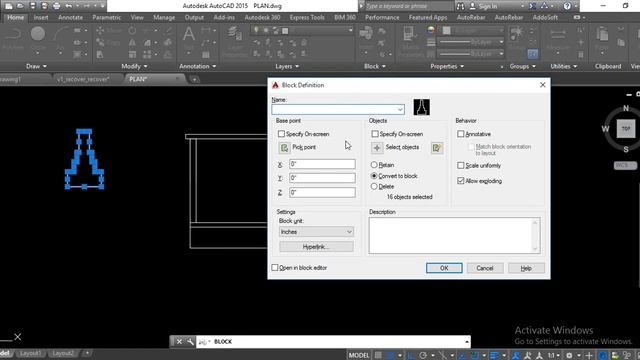
Task: Enable Specify On-screen under Base point
Action: [281, 134]
